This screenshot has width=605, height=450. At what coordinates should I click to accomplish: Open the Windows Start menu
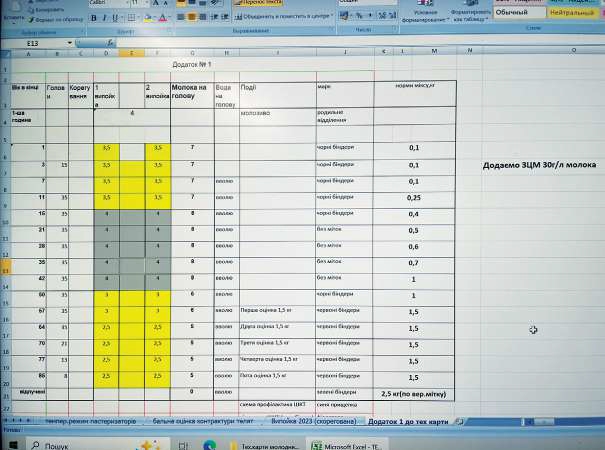click(x=15, y=444)
